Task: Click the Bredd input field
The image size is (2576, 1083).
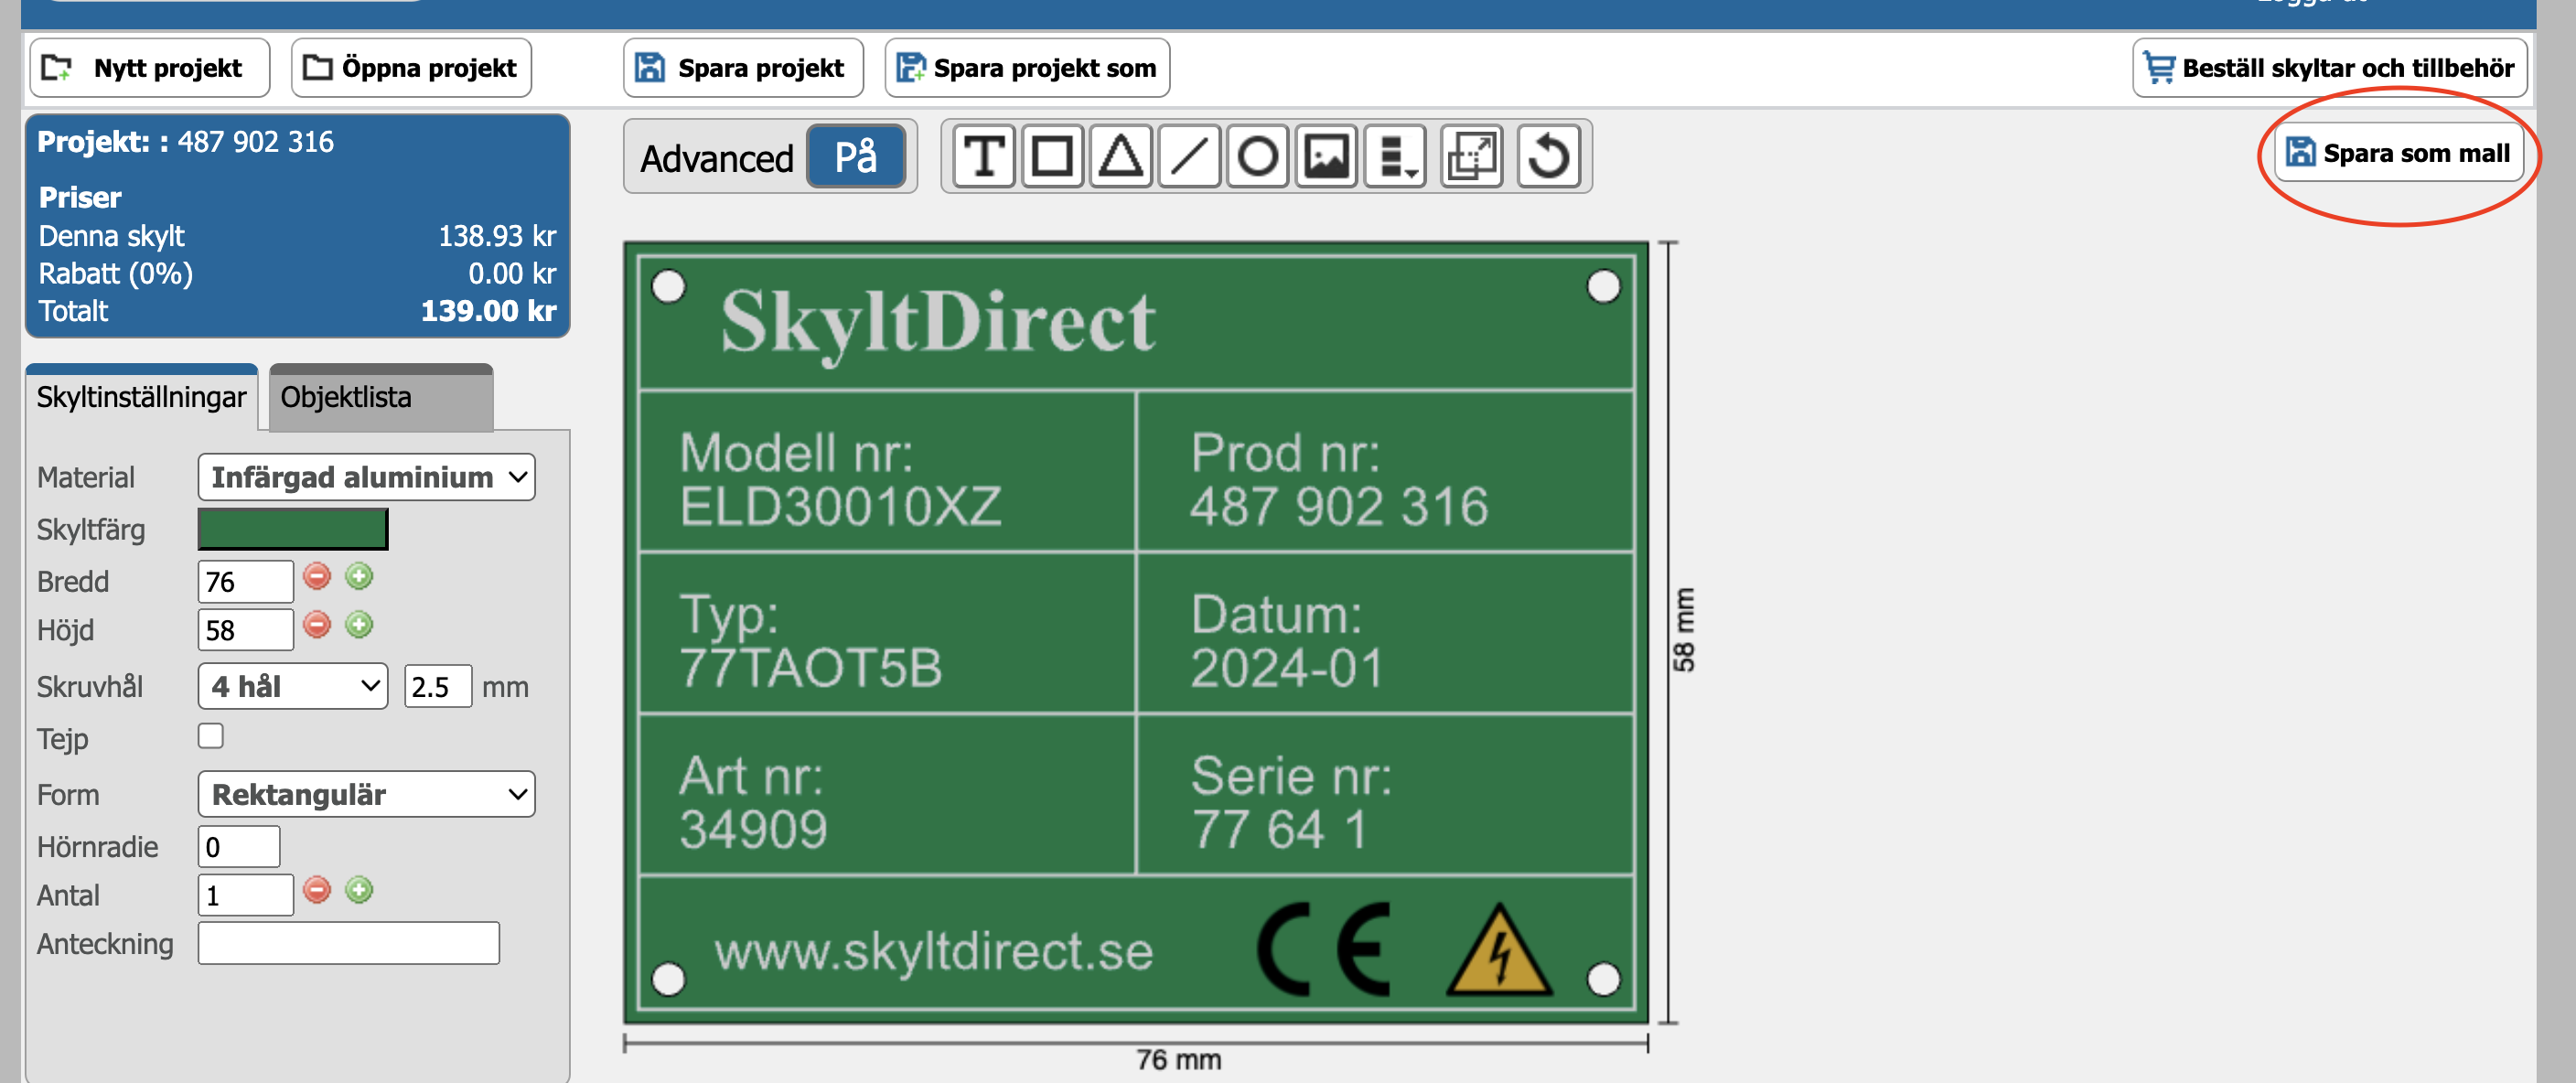Action: click(x=246, y=581)
